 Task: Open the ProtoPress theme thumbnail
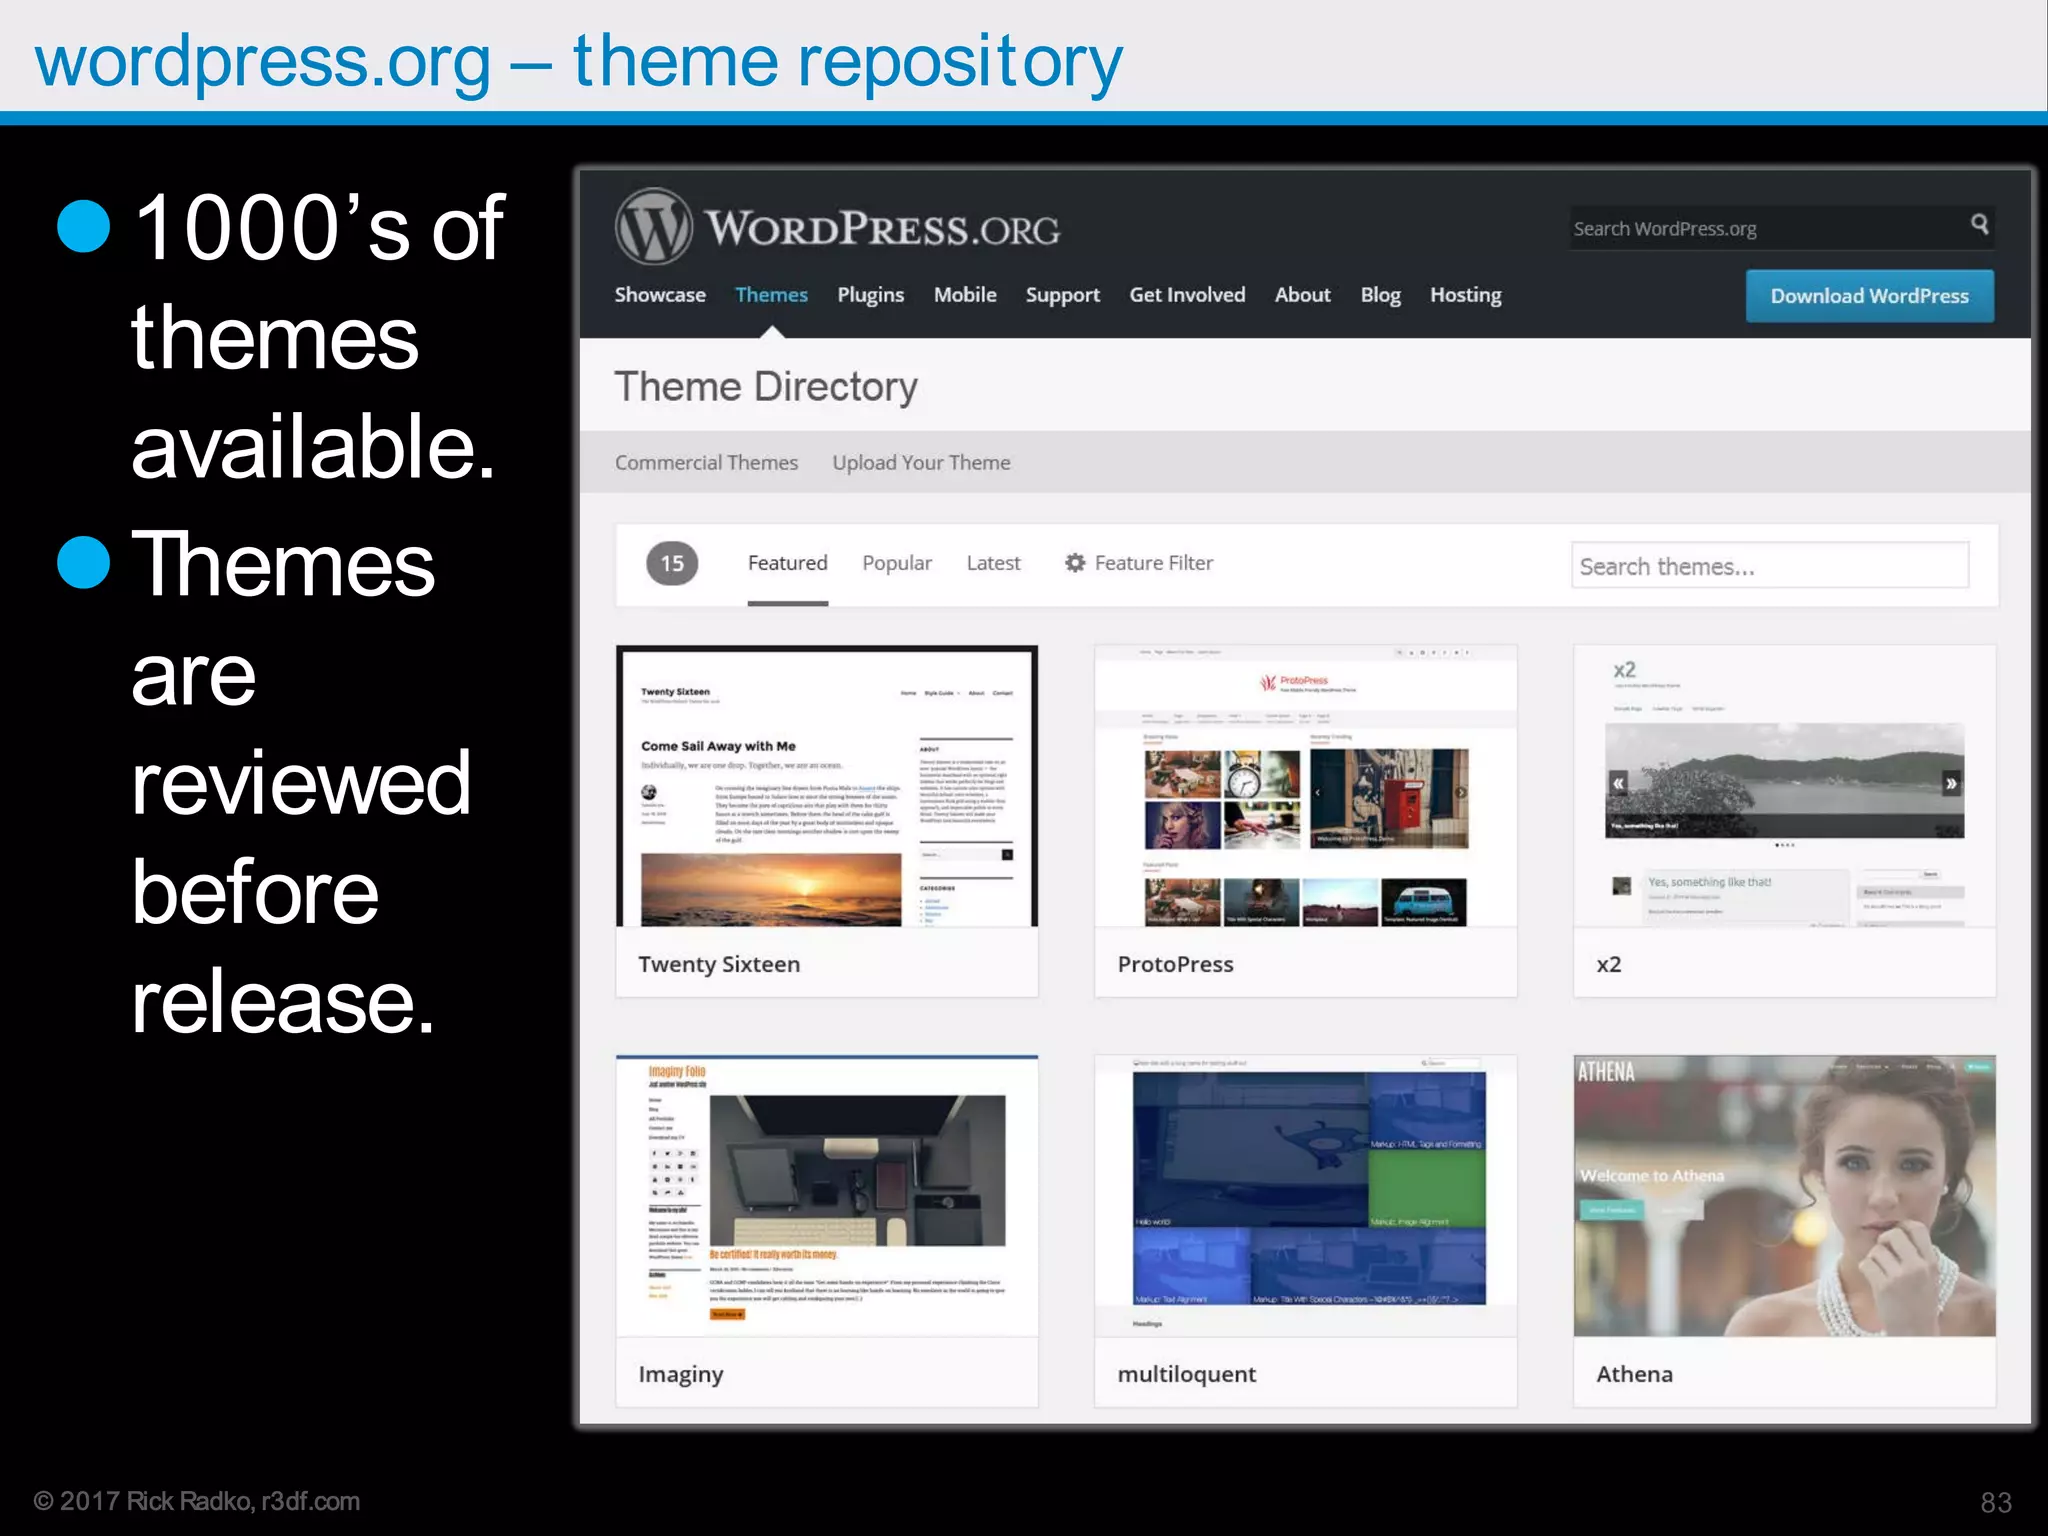(x=1305, y=786)
